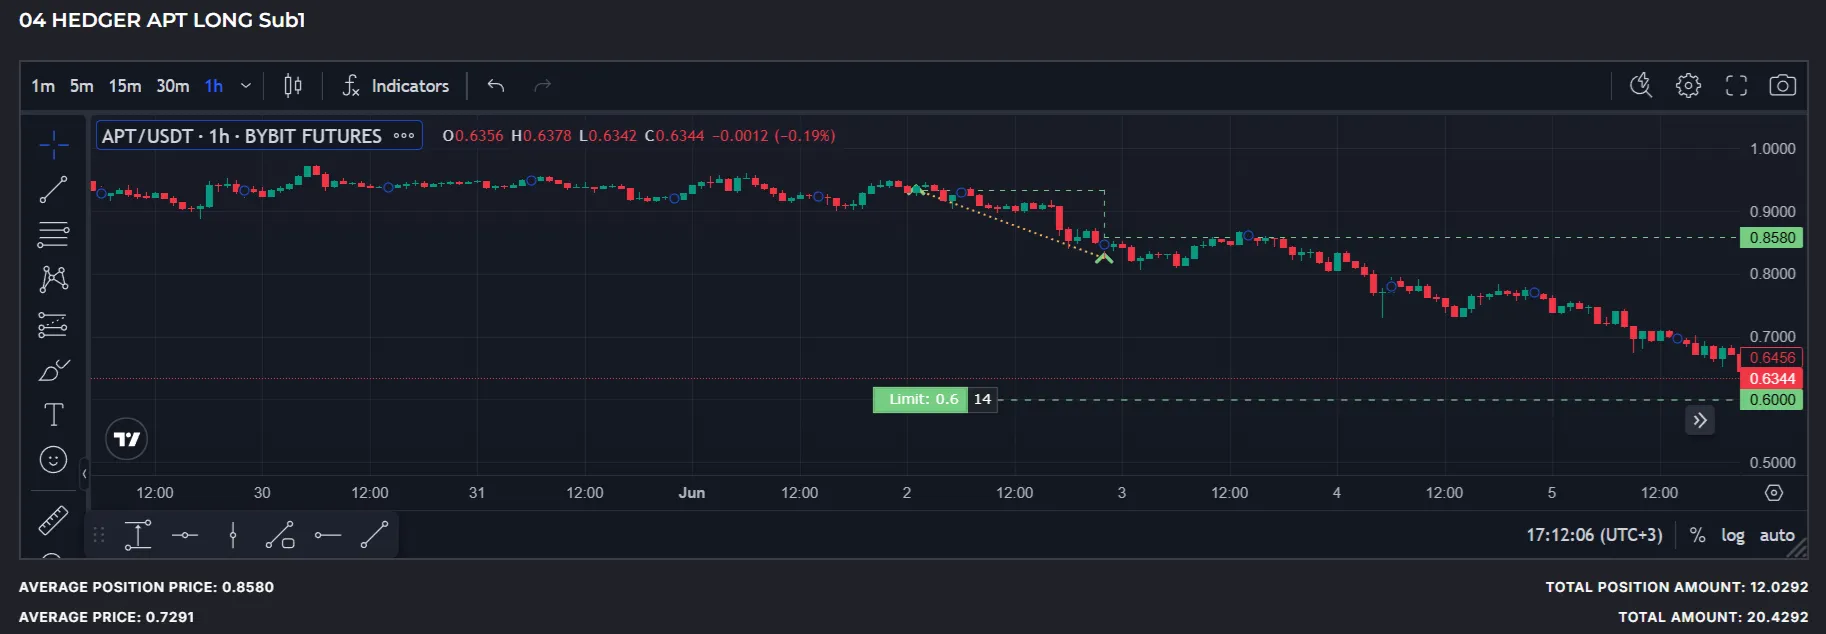Collapse the drawing toolbar side arrow
Viewport: 1826px width, 634px height.
pyautogui.click(x=84, y=474)
